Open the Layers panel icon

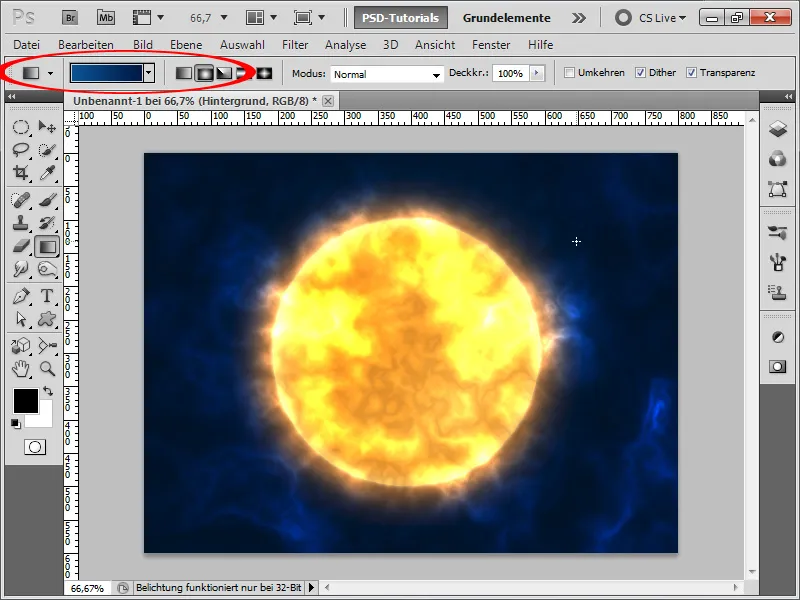coord(777,129)
